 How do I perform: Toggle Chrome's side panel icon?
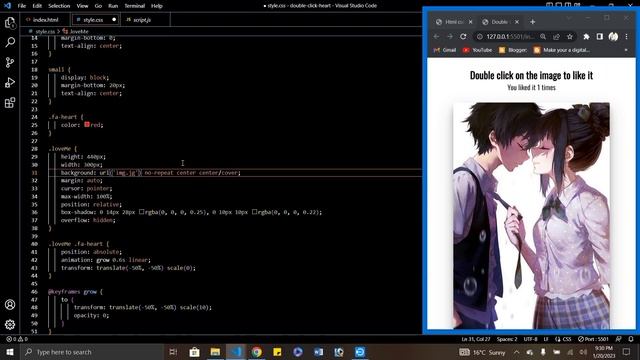pos(600,37)
